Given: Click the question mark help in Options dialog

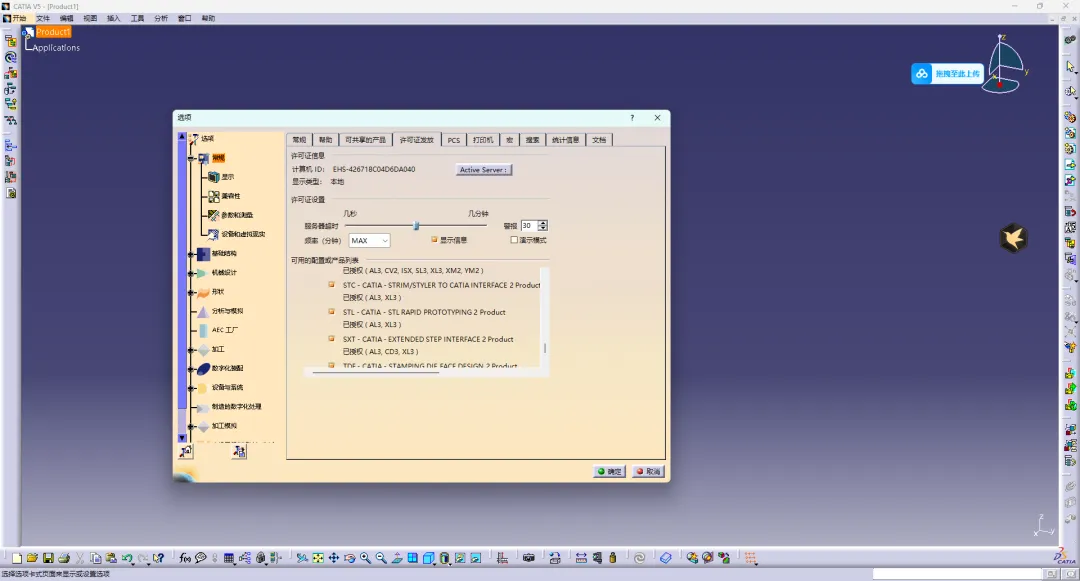Looking at the screenshot, I should click(632, 118).
